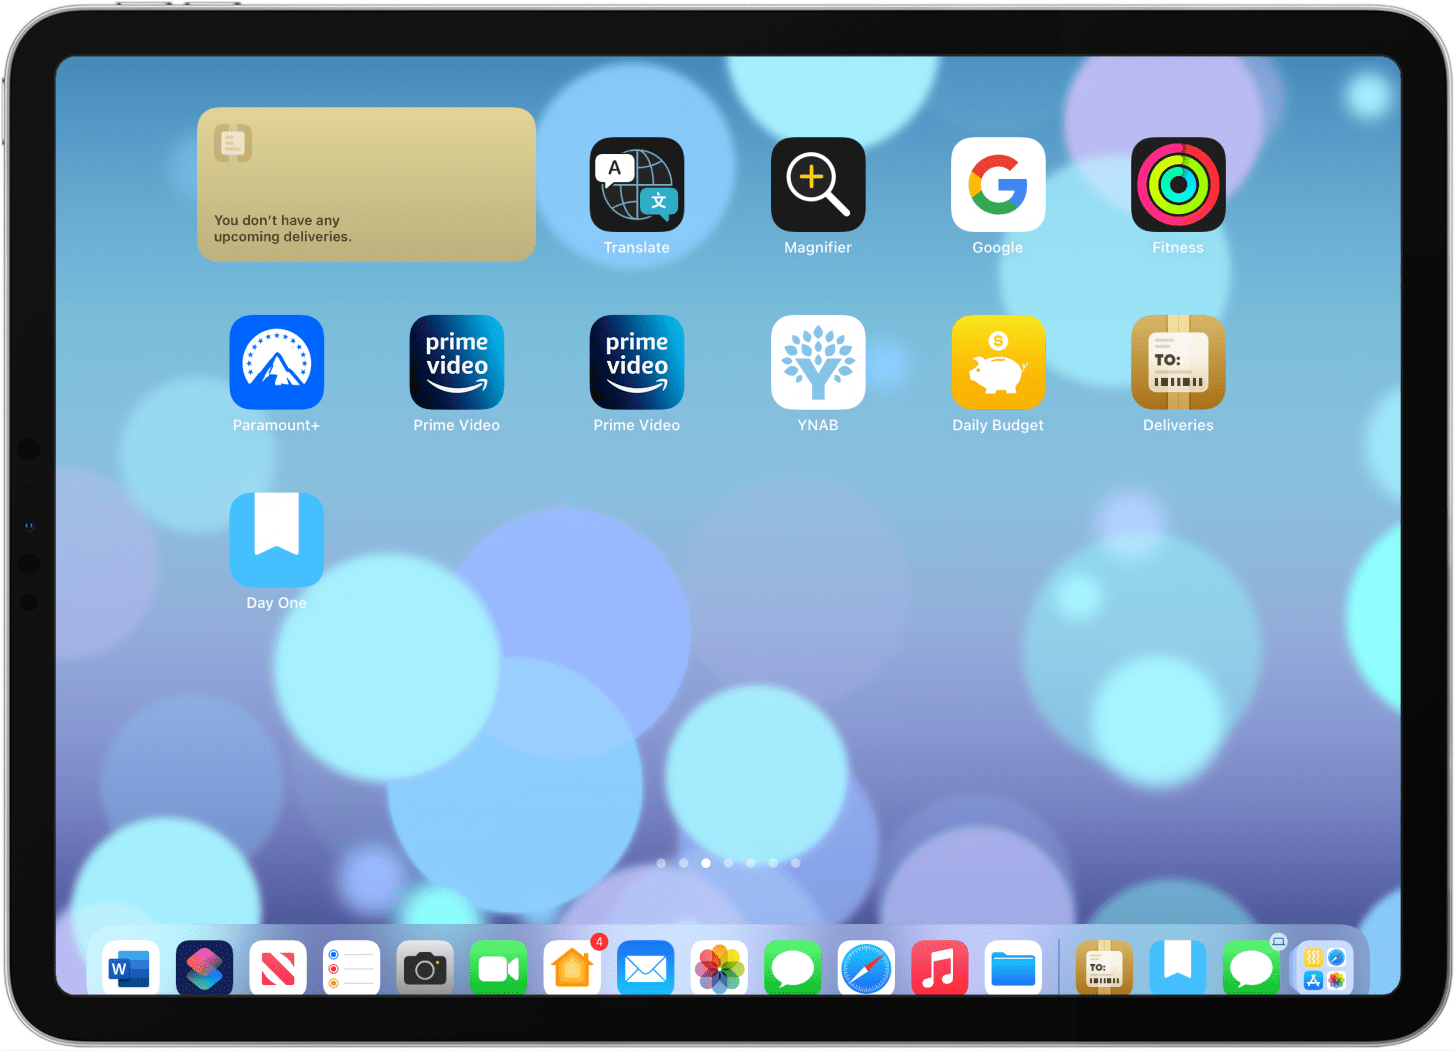
Task: Open the Prime Video icon beside YNAB
Action: point(637,362)
